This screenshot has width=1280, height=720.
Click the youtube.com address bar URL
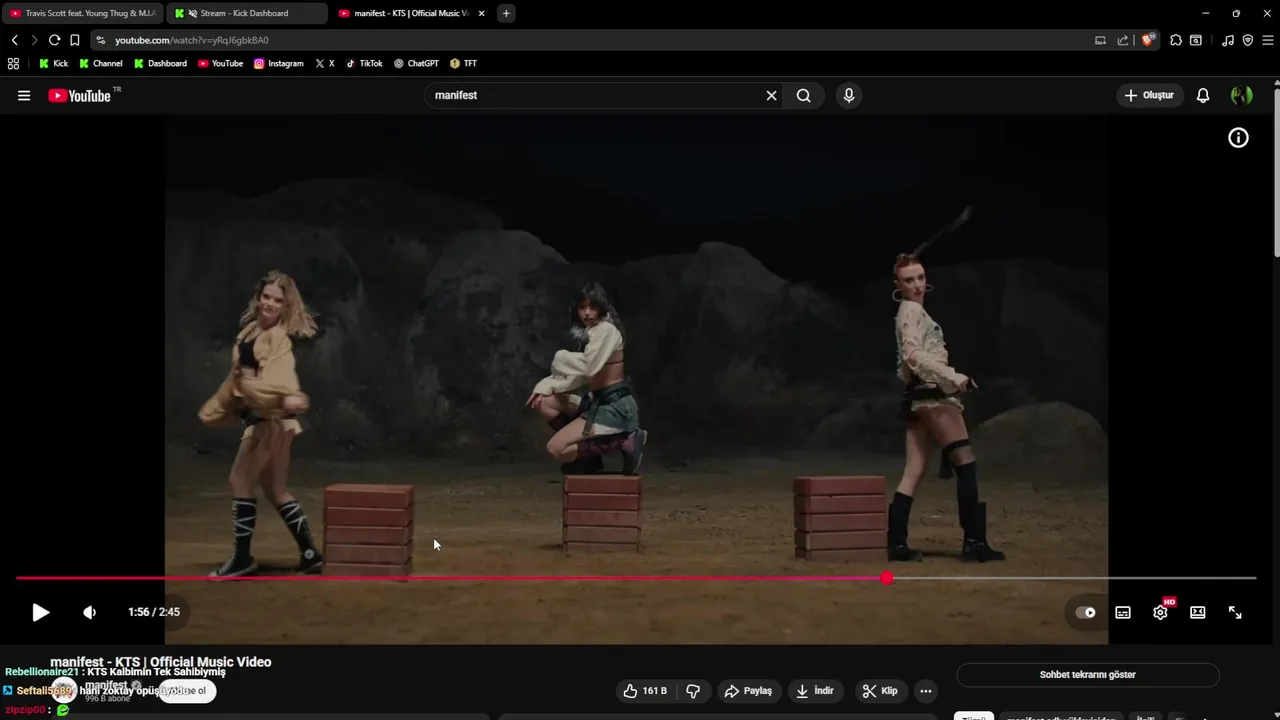tap(191, 40)
